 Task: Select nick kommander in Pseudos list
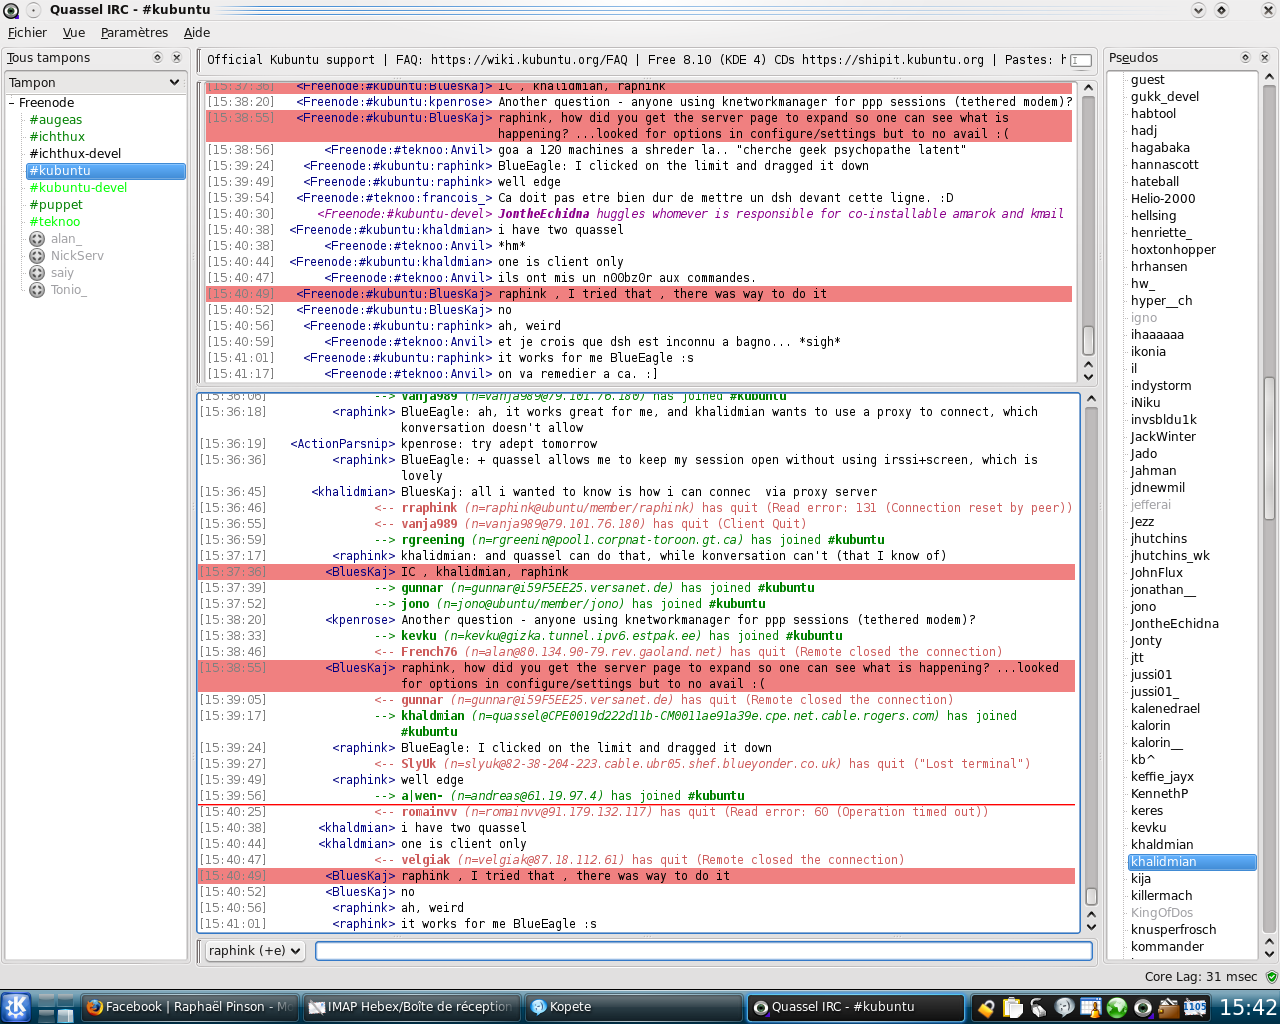(1168, 947)
